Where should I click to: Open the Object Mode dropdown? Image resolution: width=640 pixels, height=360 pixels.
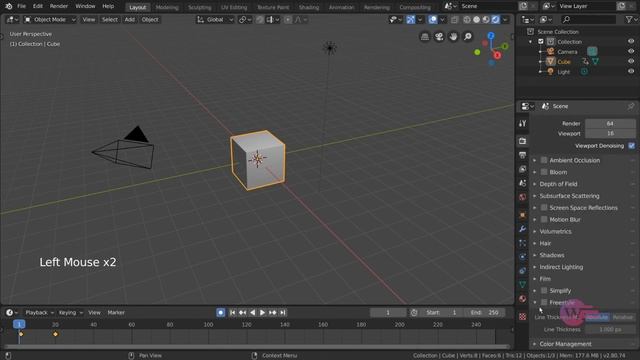pos(49,20)
